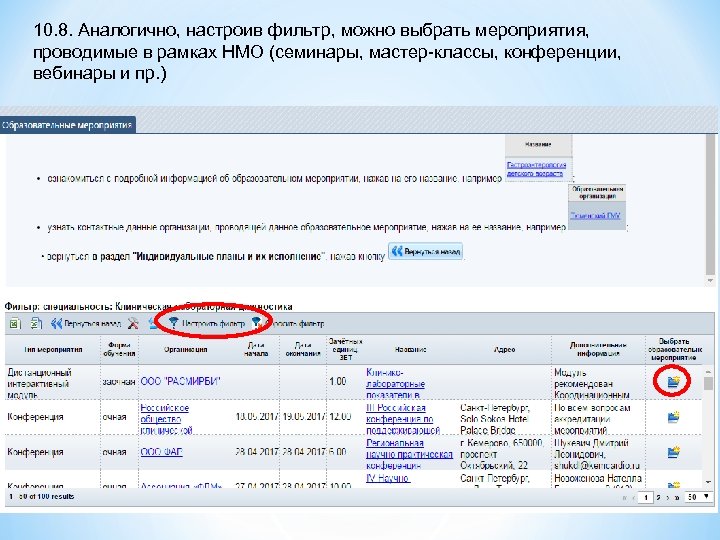Click the blue arrow icon before Настроить фильтр

[x=153, y=324]
